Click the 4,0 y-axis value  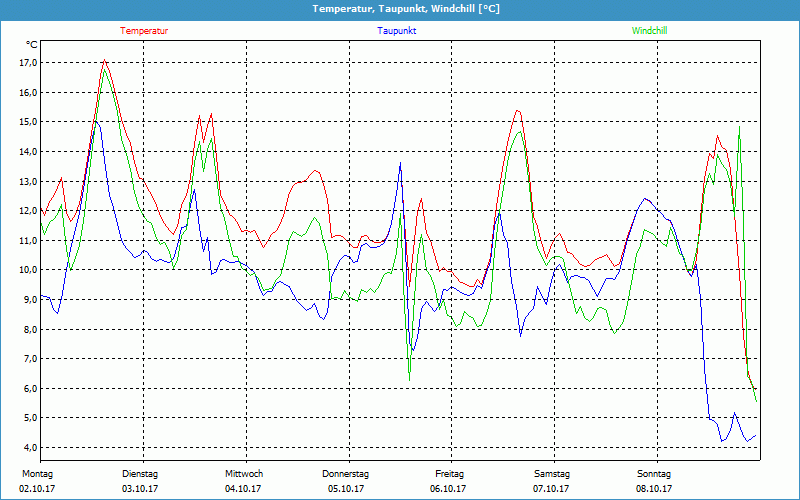(x=31, y=447)
